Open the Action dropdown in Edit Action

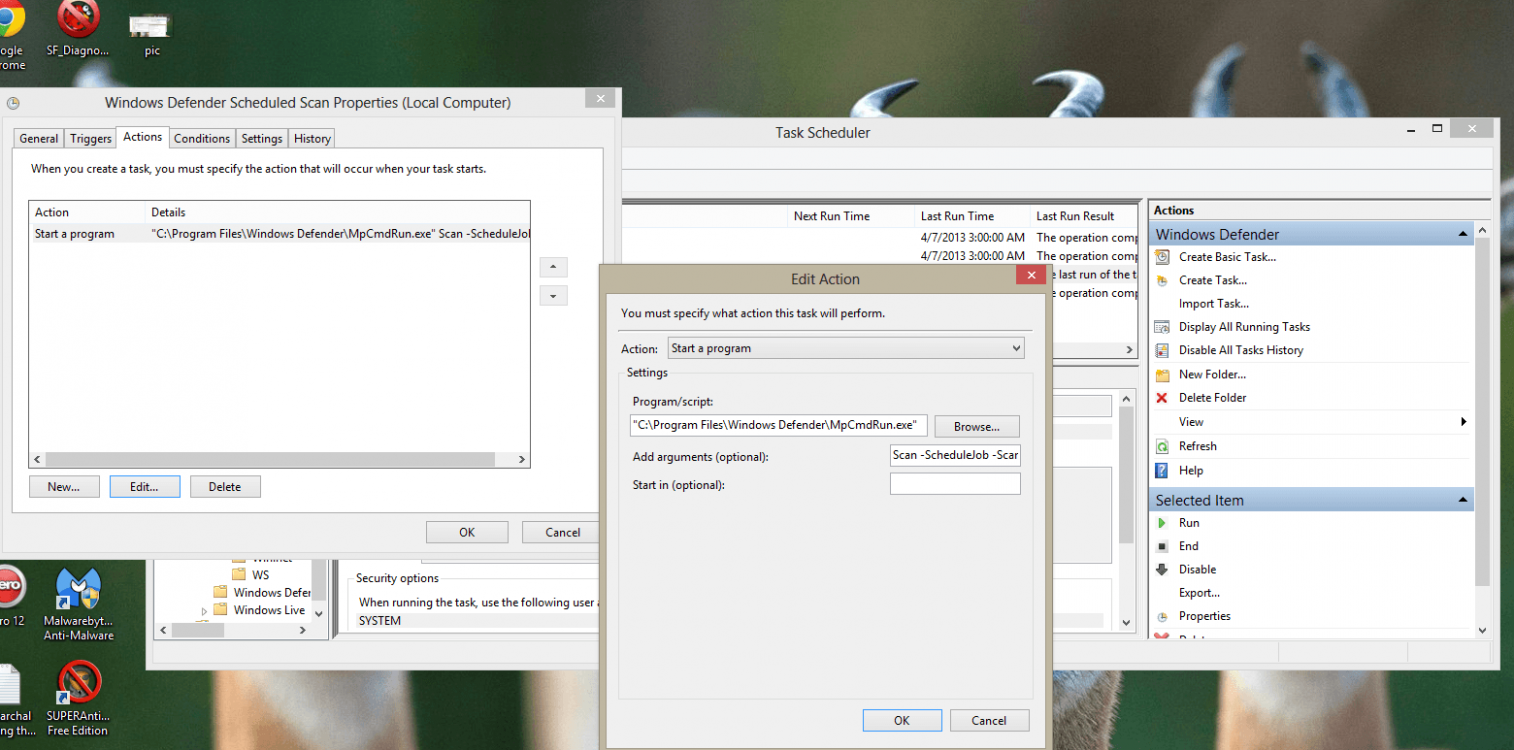(845, 348)
